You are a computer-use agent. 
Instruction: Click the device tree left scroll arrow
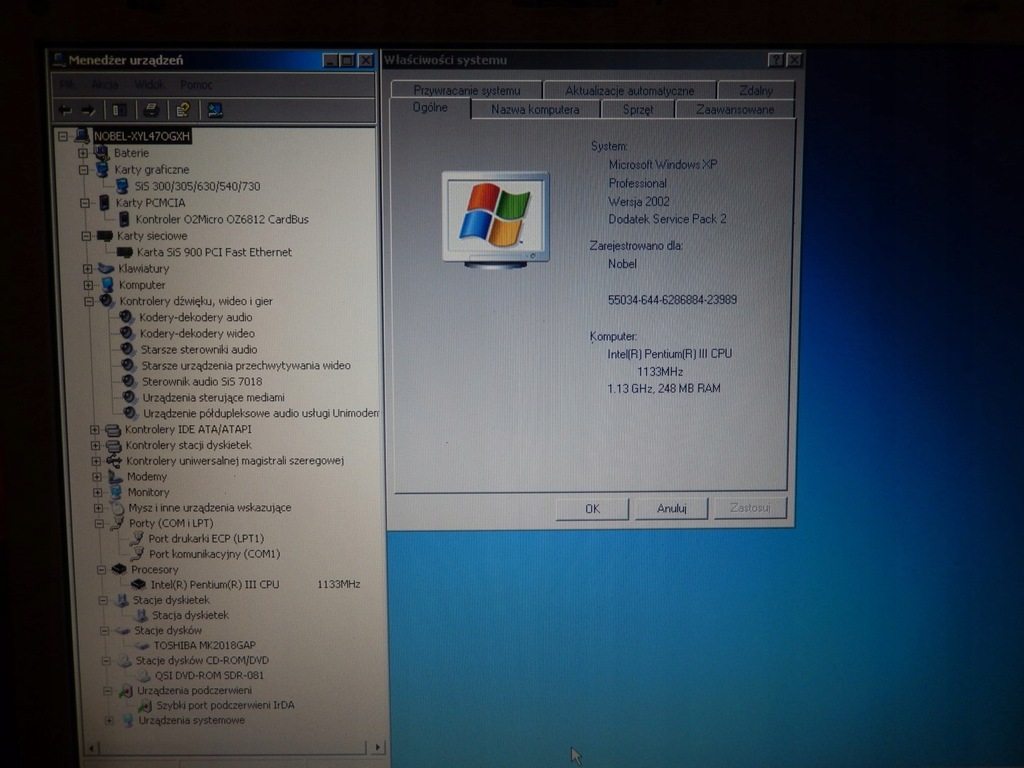(92, 748)
